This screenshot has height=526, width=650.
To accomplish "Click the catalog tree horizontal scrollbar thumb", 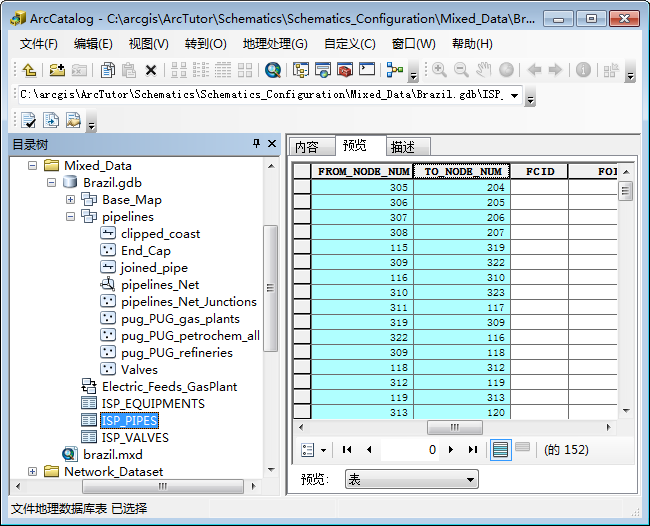I will (163, 486).
